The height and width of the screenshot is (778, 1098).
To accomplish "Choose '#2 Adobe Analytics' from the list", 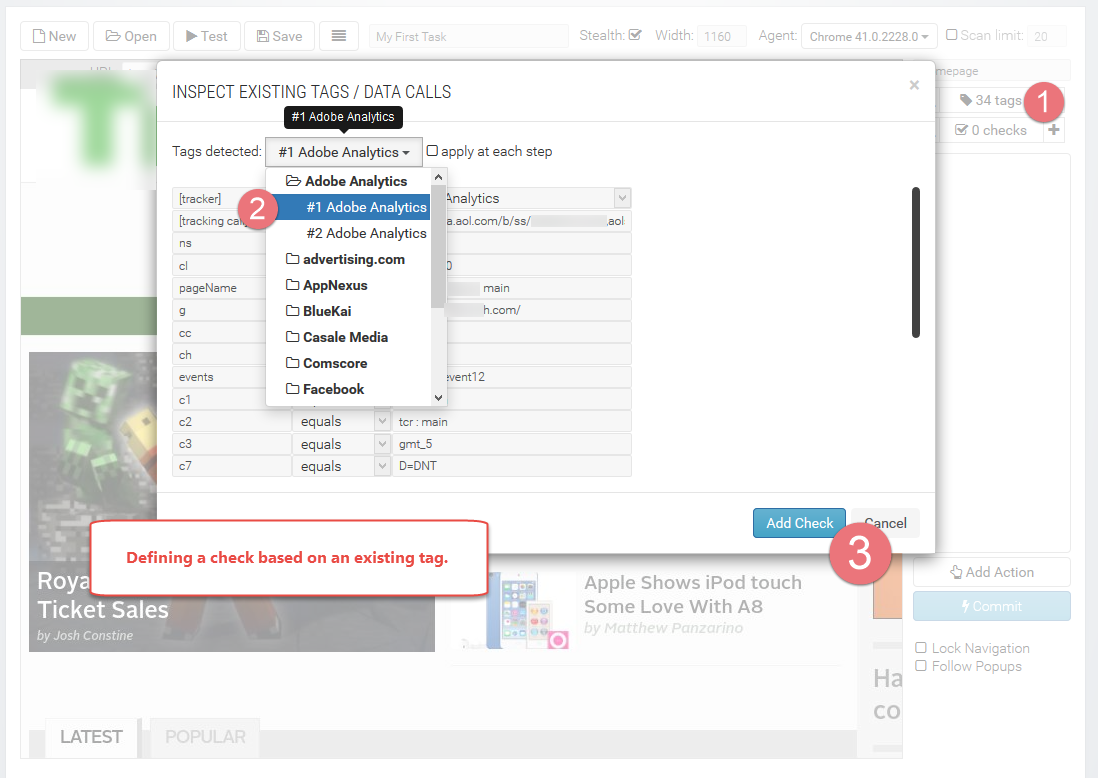I will tap(366, 233).
